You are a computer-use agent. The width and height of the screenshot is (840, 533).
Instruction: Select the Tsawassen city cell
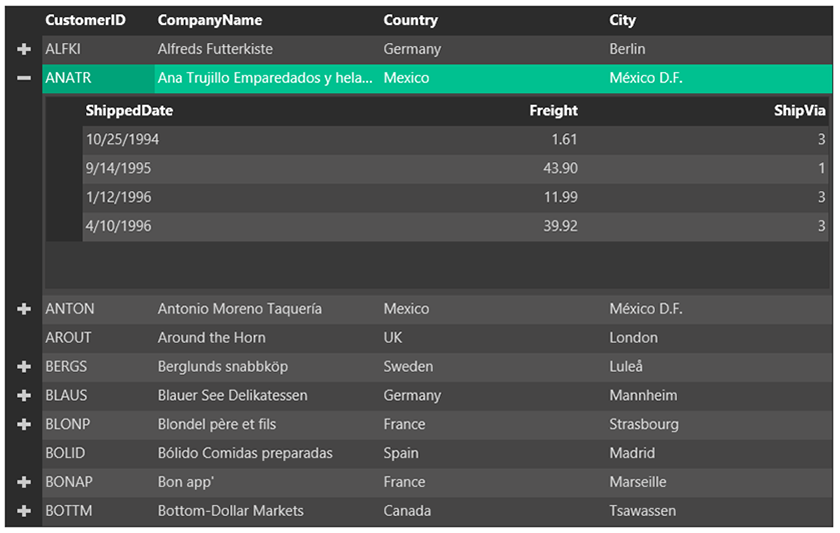click(x=642, y=511)
